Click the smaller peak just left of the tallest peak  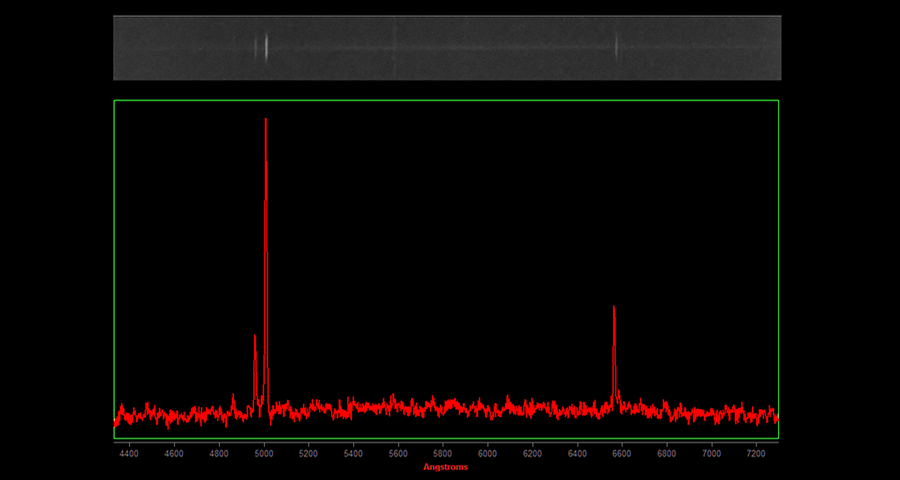click(256, 345)
